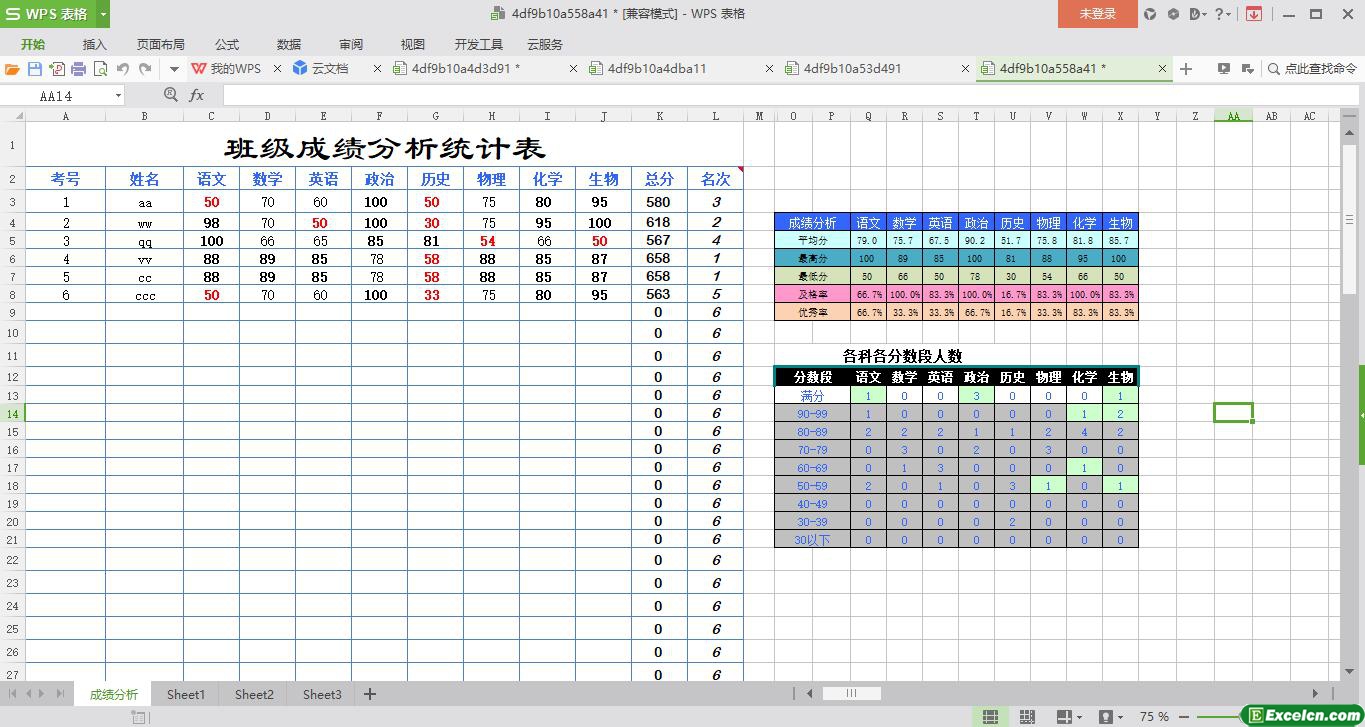Viewport: 1365px width, 727px height.
Task: Click the 未登录 login button
Action: [x=1097, y=14]
